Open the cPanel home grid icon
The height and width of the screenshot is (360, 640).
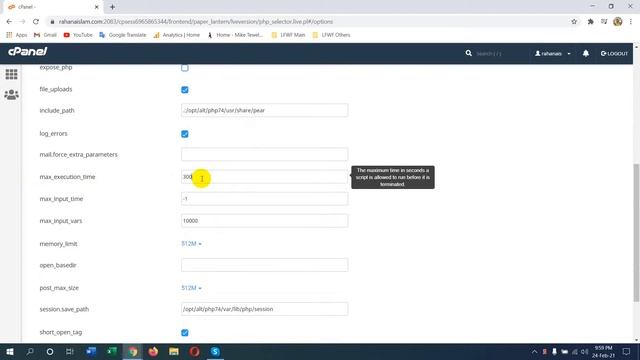(11, 74)
